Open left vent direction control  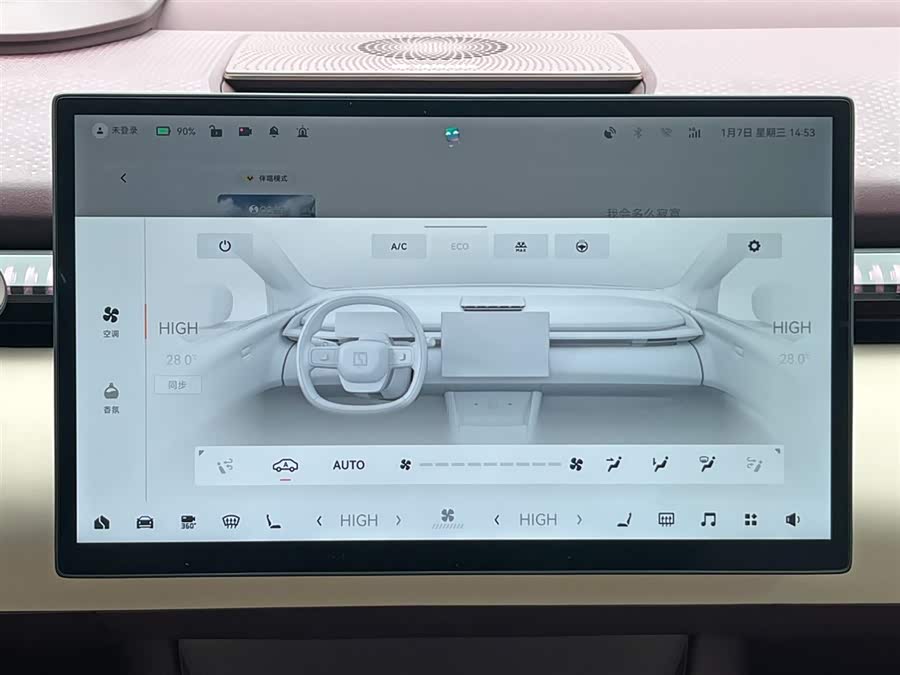(x=226, y=465)
